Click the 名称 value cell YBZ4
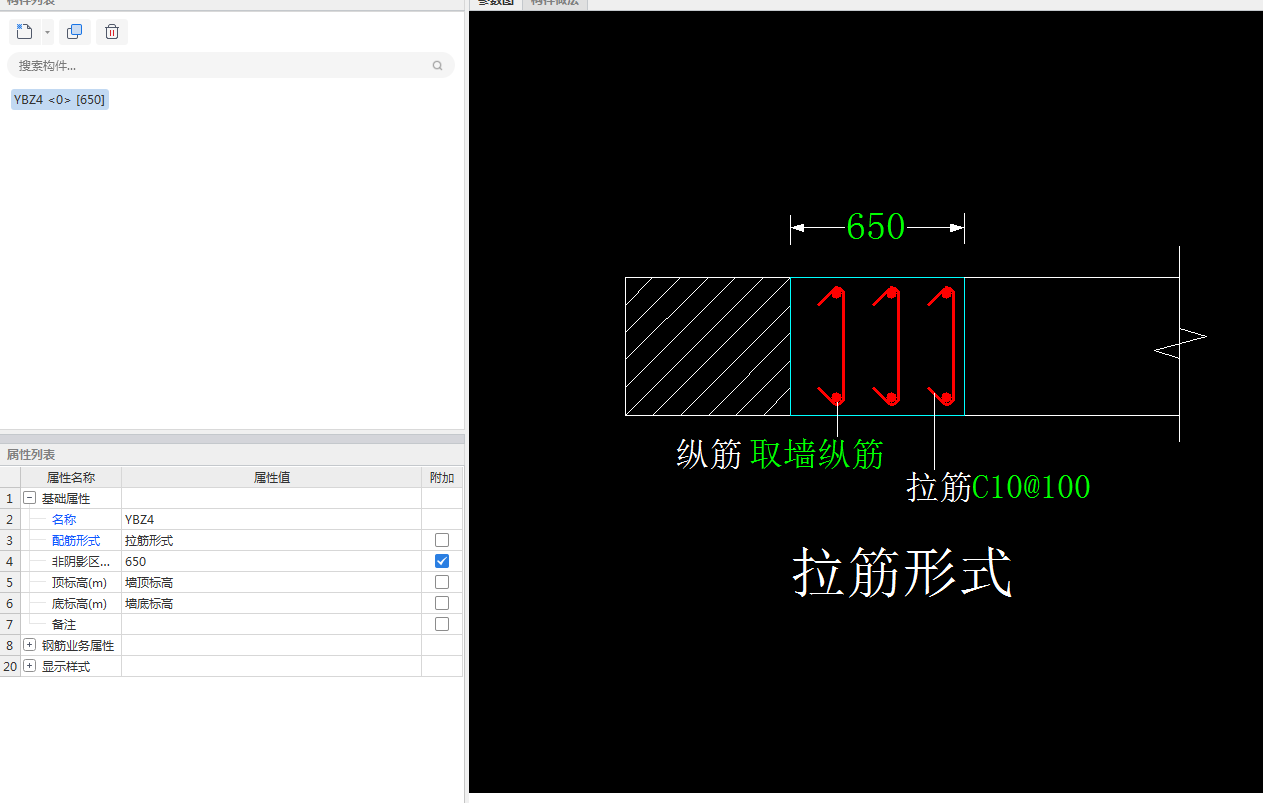Screen dimensions: 1263x803 pos(271,519)
